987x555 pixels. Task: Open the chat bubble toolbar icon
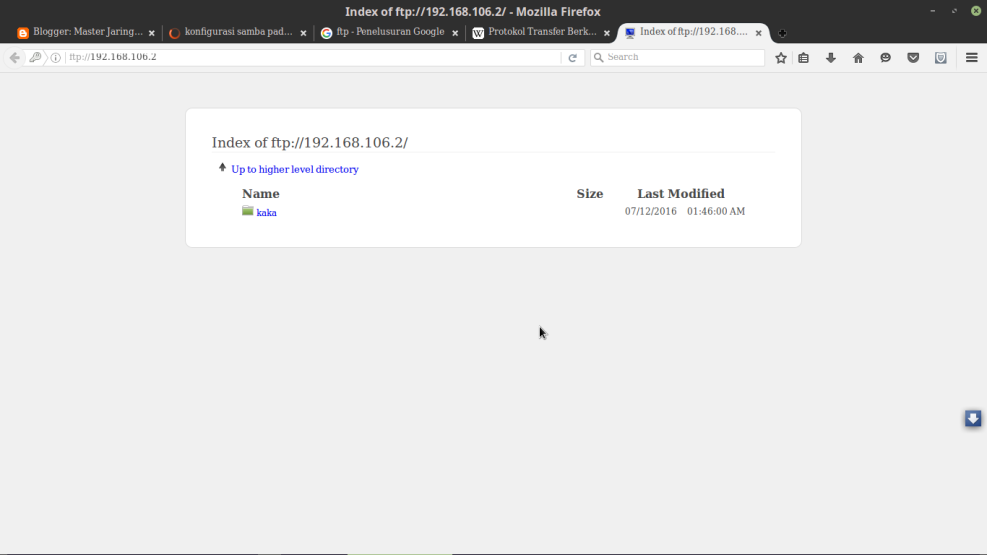point(885,58)
